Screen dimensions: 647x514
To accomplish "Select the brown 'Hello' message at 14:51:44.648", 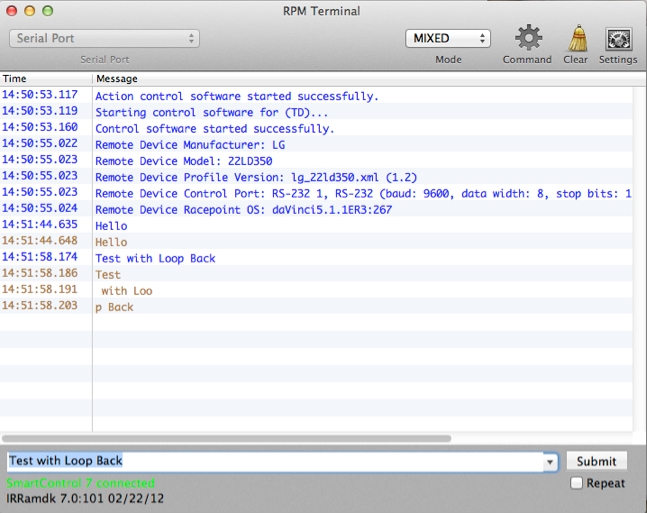I will click(111, 242).
